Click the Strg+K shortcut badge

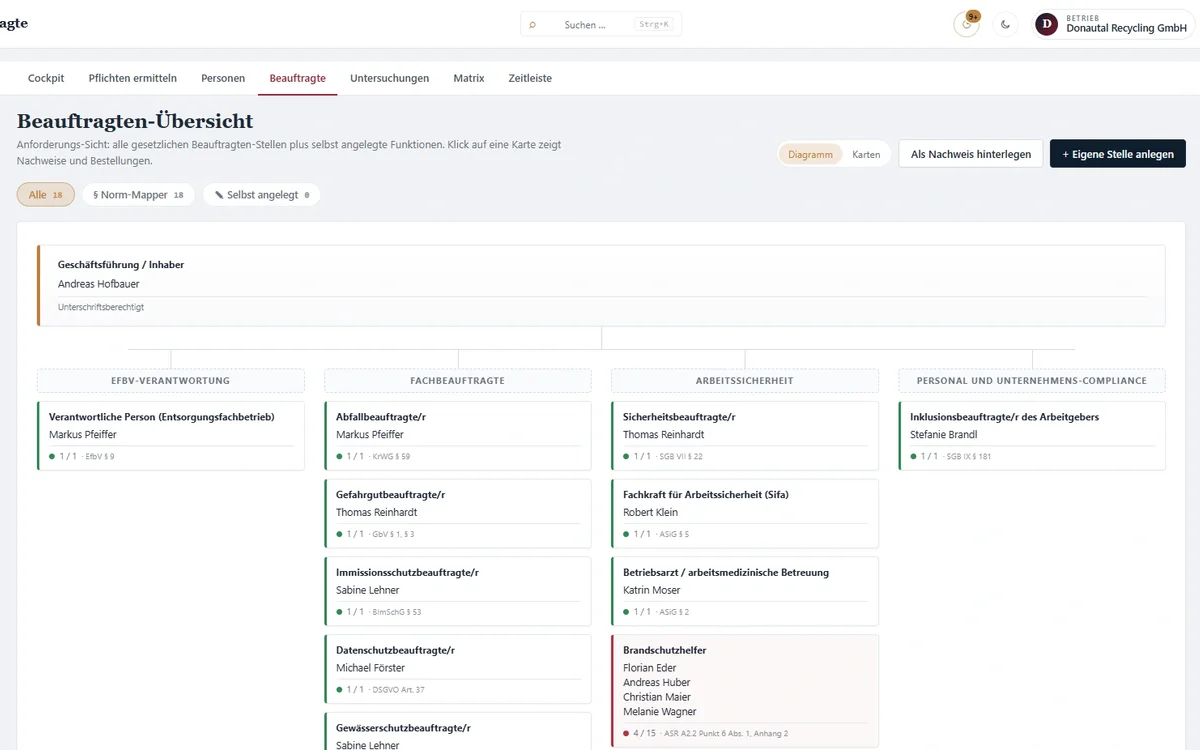pos(653,24)
